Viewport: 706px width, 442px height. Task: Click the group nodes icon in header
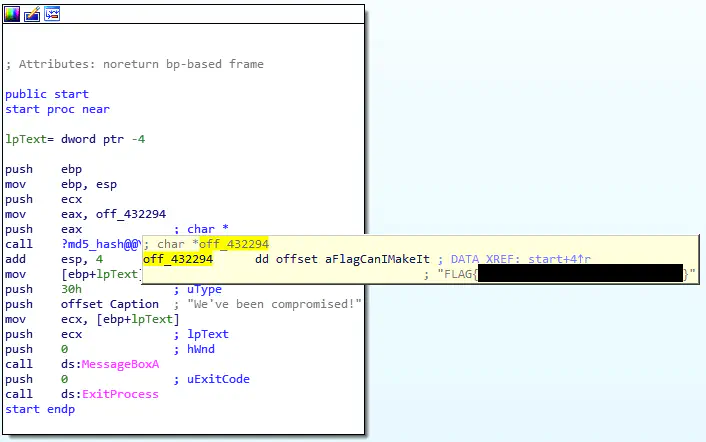click(x=52, y=13)
